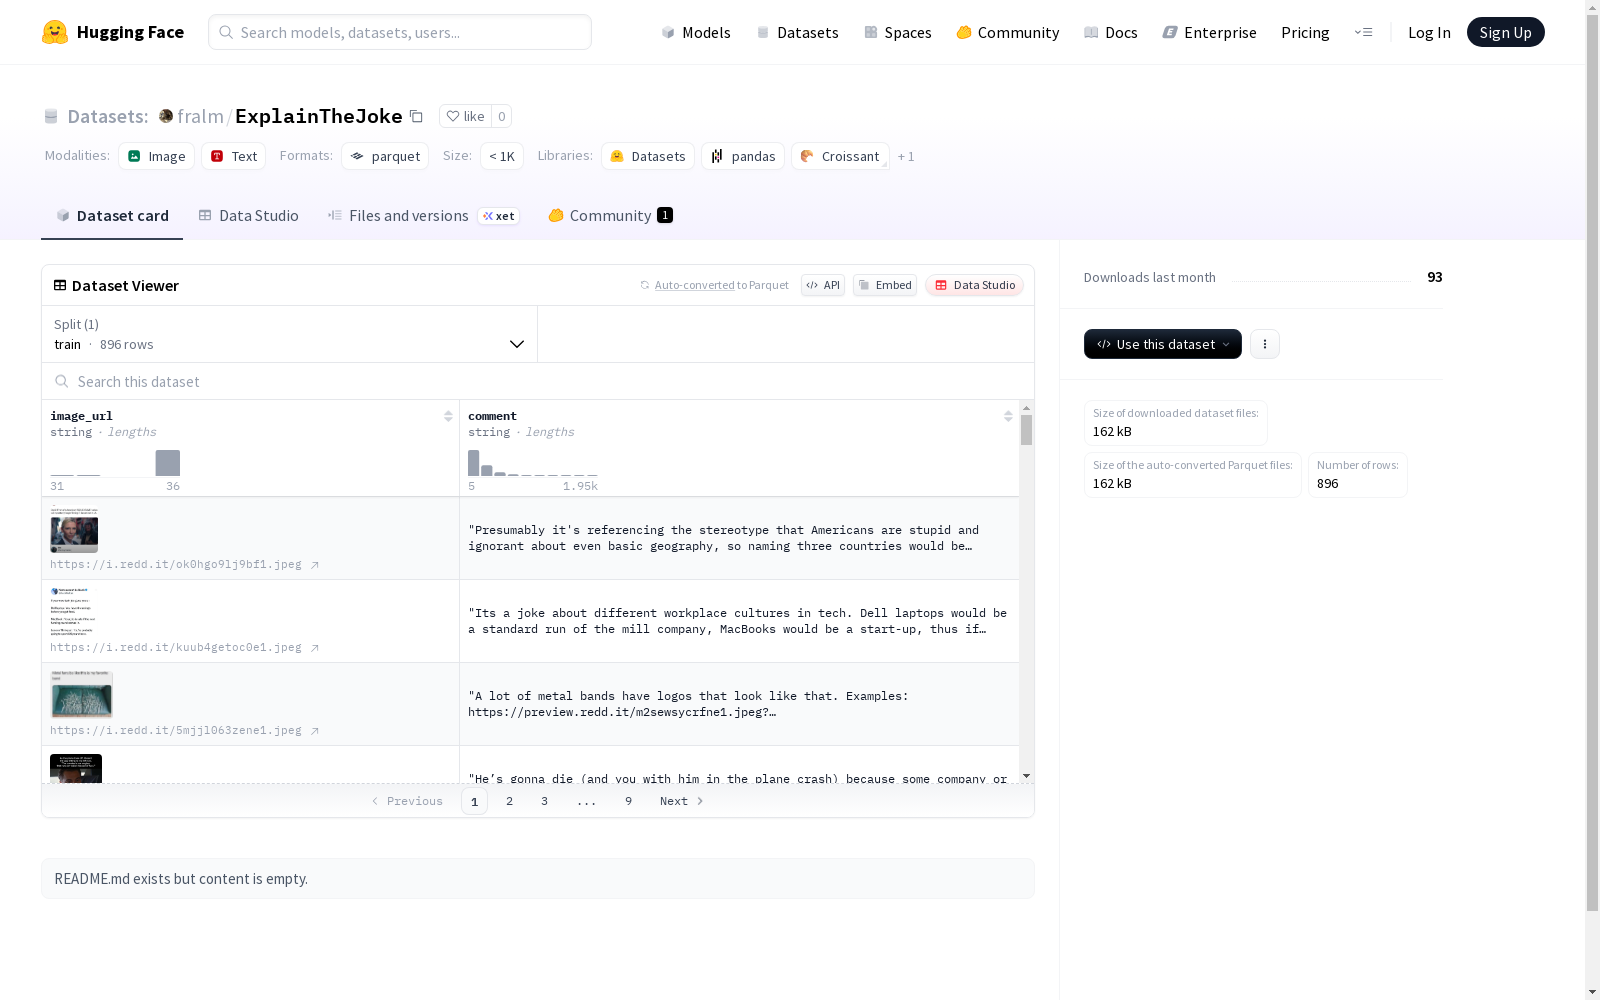Select the < 1K size tag
Viewport: 1600px width, 1000px height.
[502, 156]
